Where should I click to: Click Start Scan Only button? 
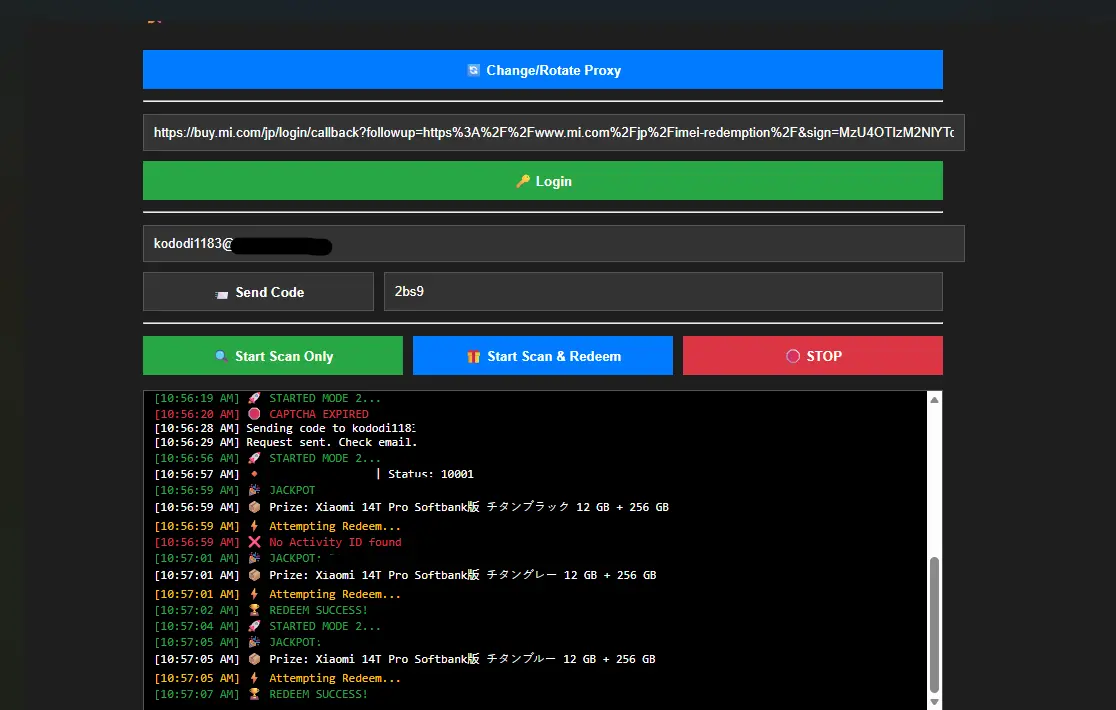point(273,356)
